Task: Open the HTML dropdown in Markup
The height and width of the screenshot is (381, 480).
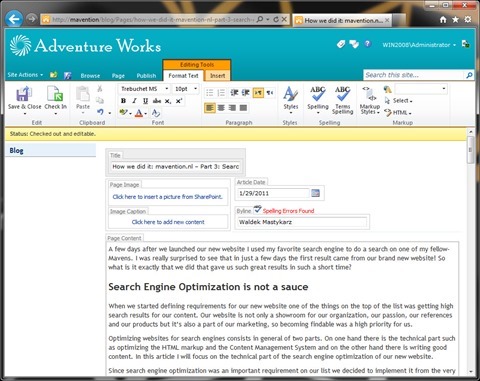Action: point(402,113)
